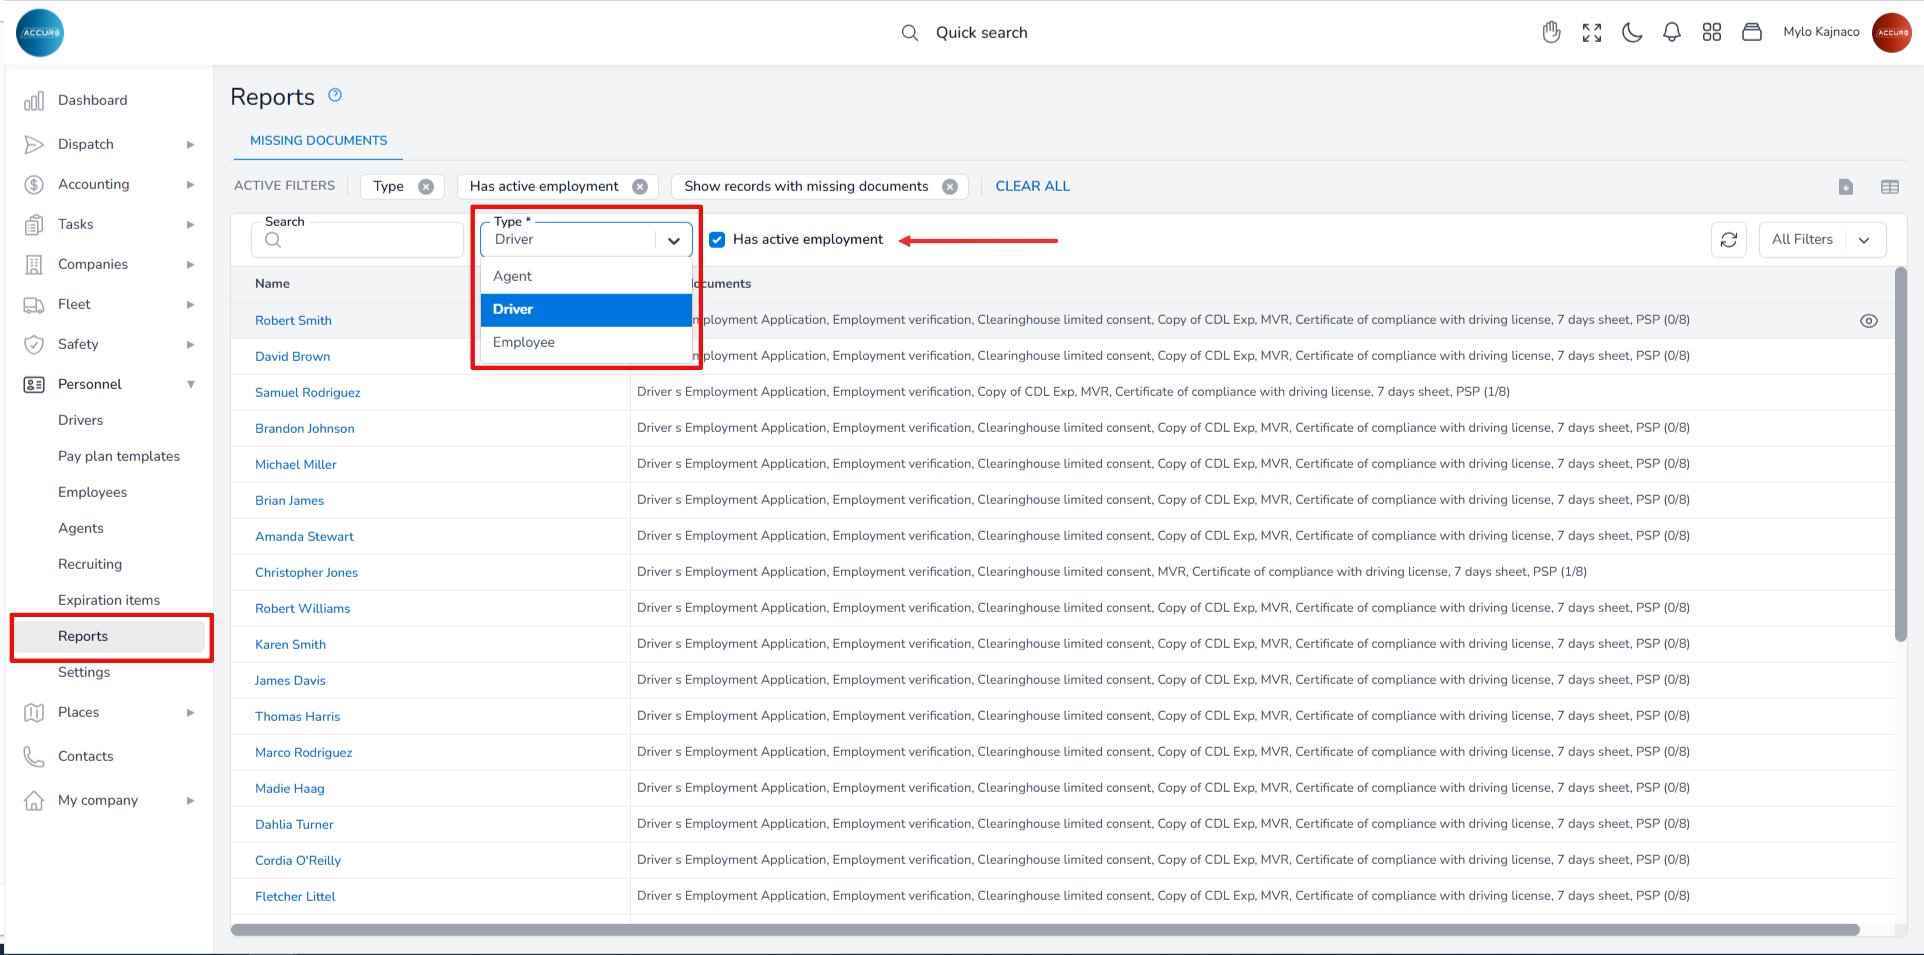The width and height of the screenshot is (1924, 955).
Task: Switch to the Missing Documents tab
Action: coord(318,141)
